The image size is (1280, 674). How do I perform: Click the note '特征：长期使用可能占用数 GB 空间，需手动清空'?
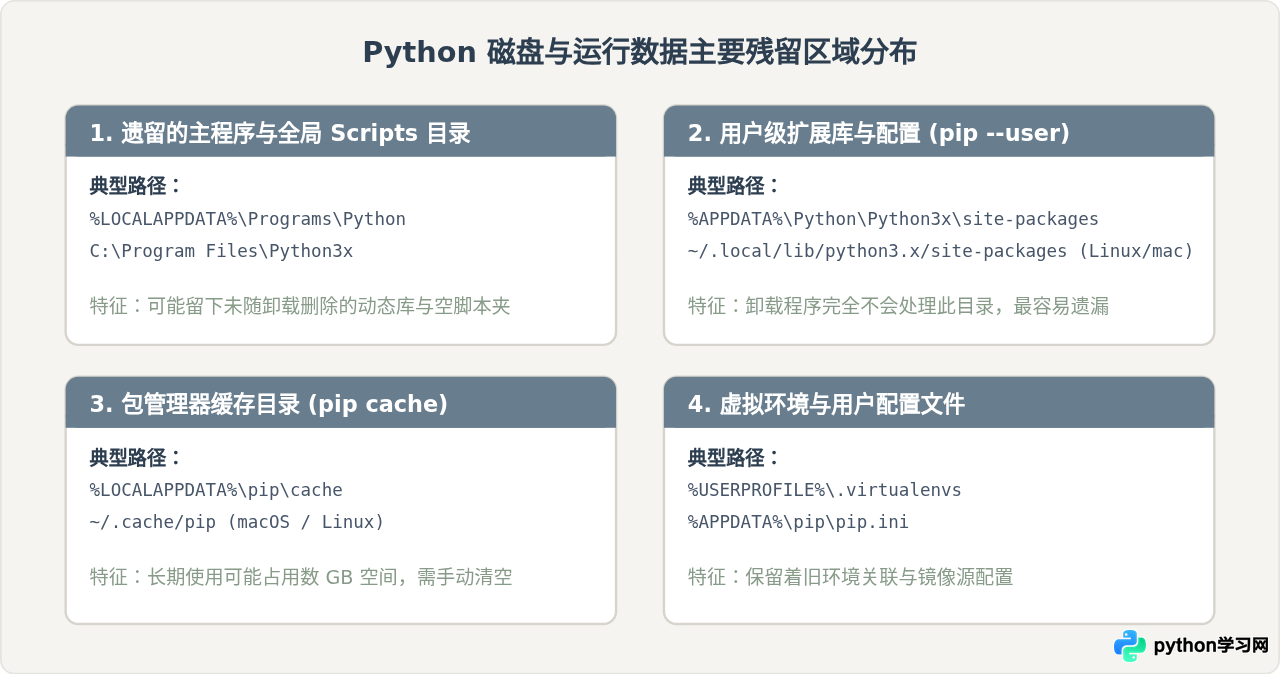point(301,577)
